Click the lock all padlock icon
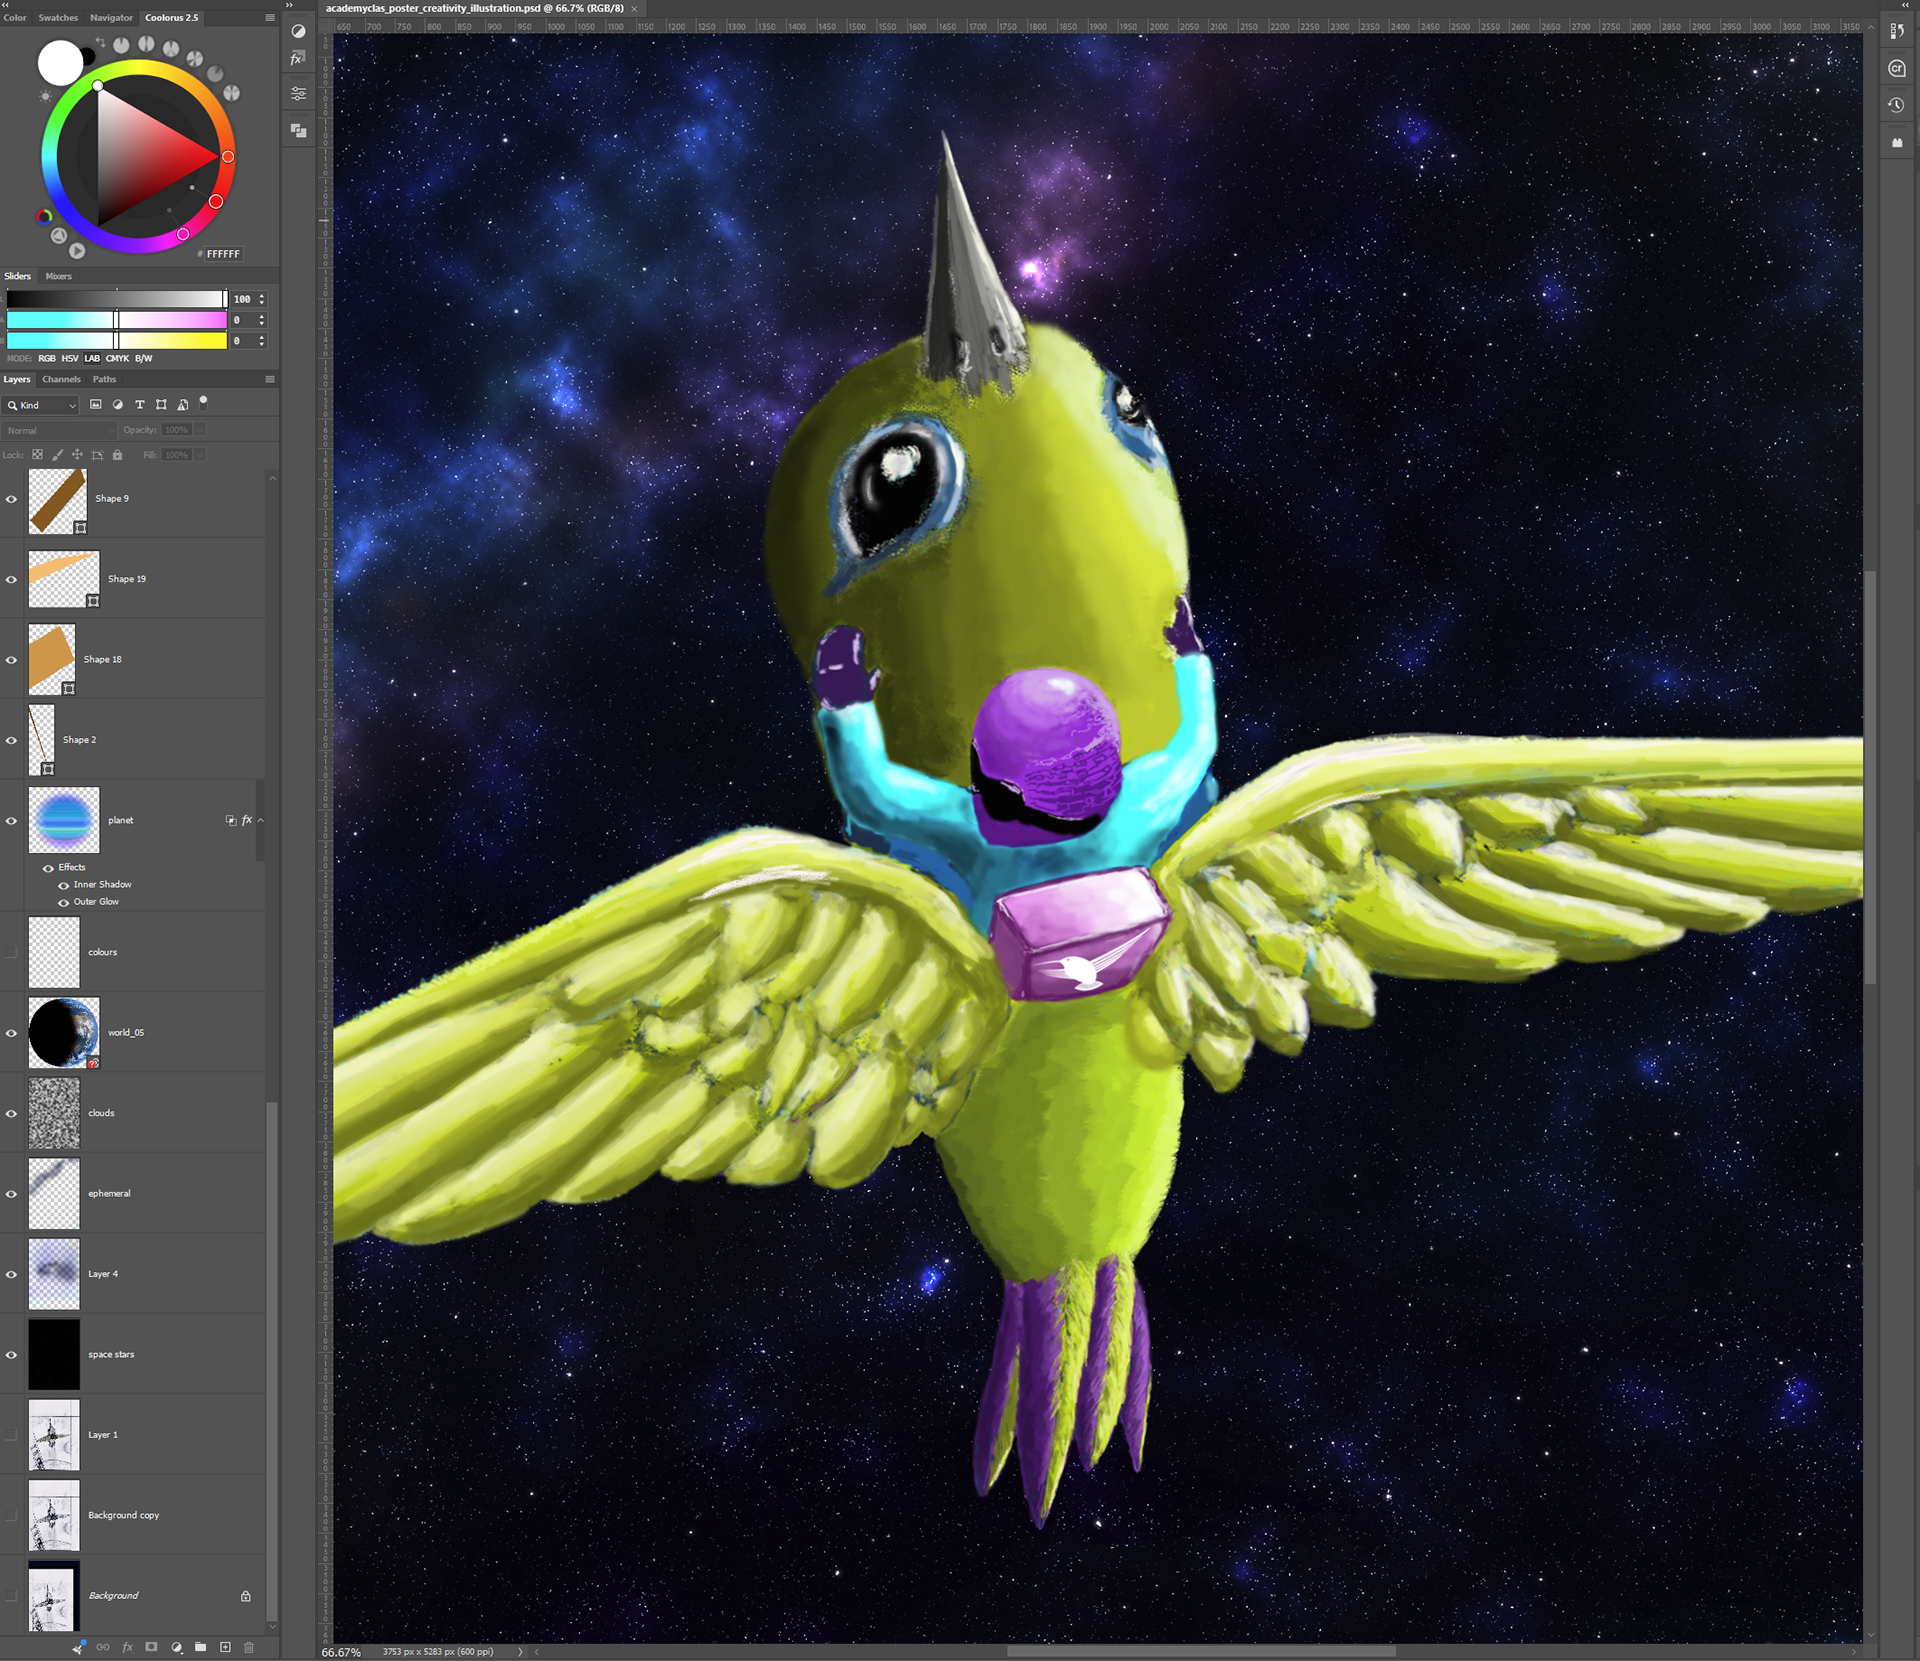 tap(117, 455)
